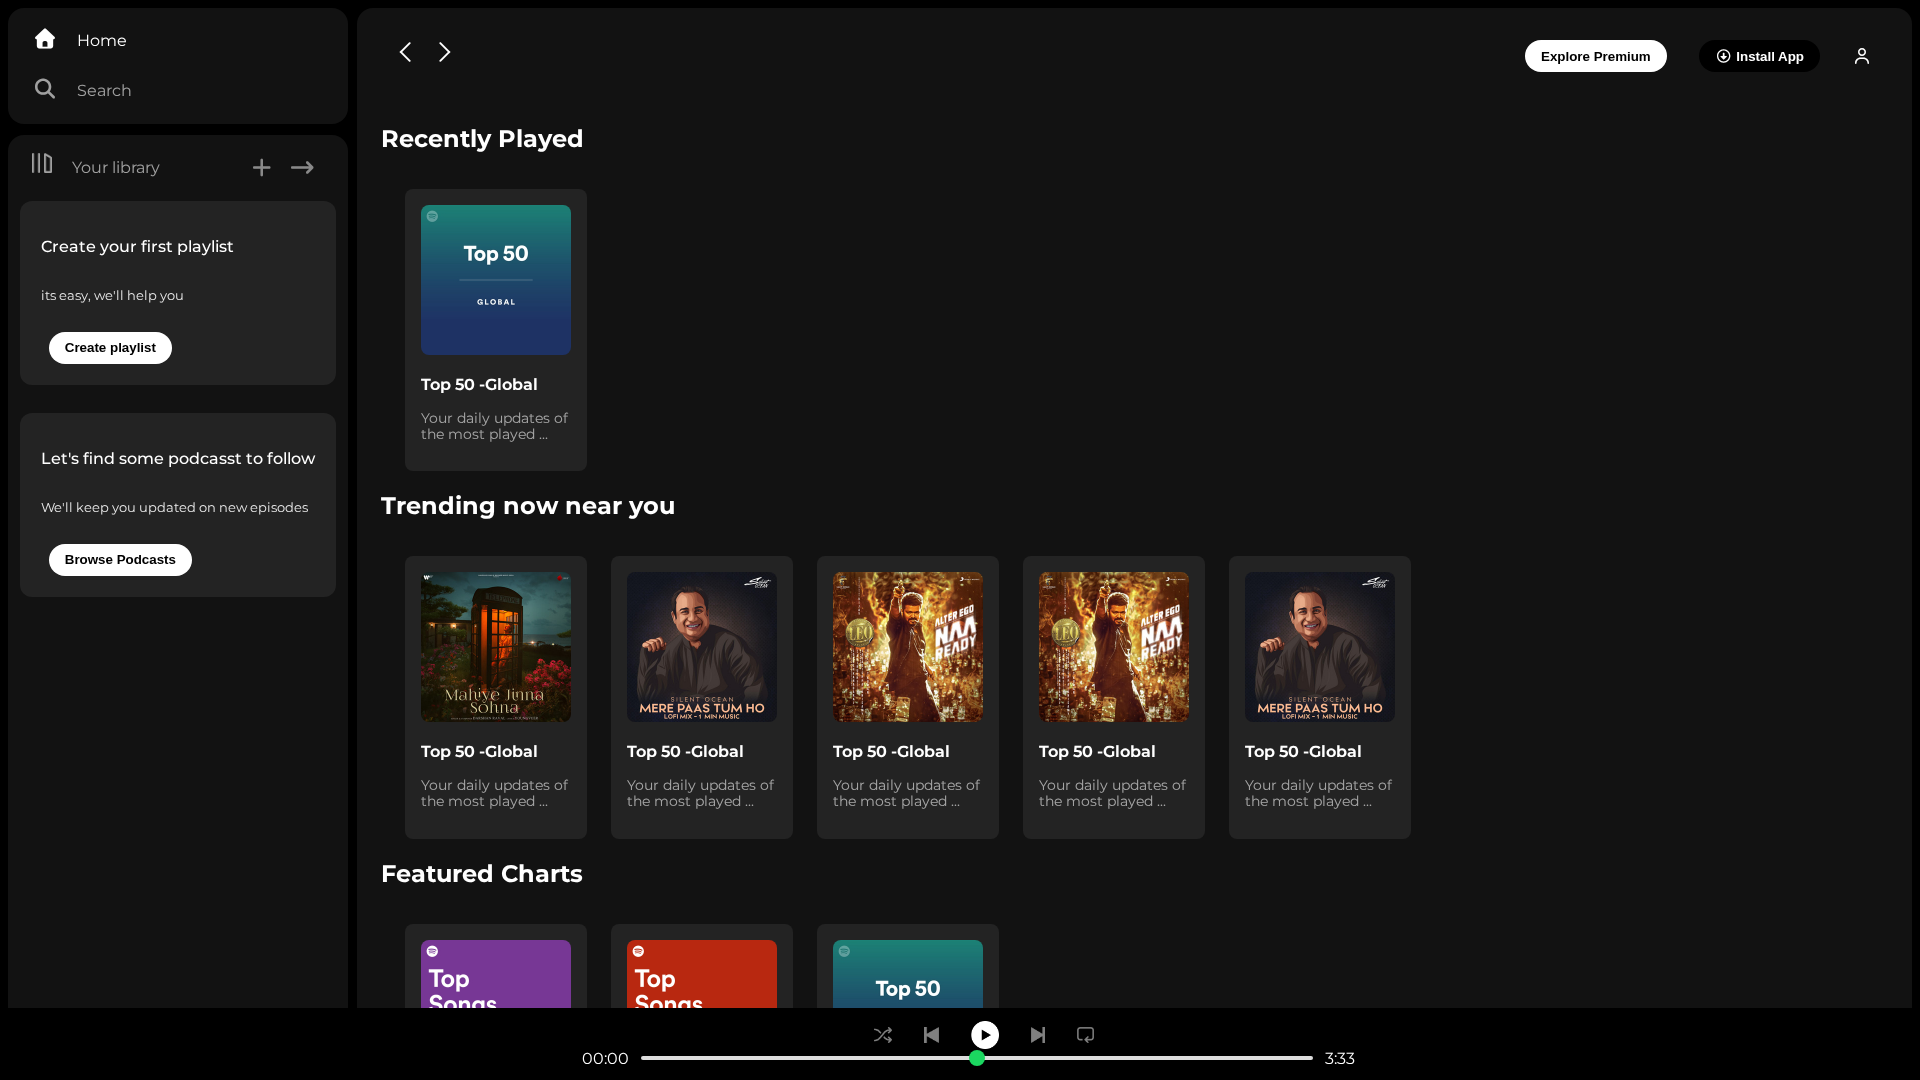Click the Trending now near you heading

click(x=528, y=506)
